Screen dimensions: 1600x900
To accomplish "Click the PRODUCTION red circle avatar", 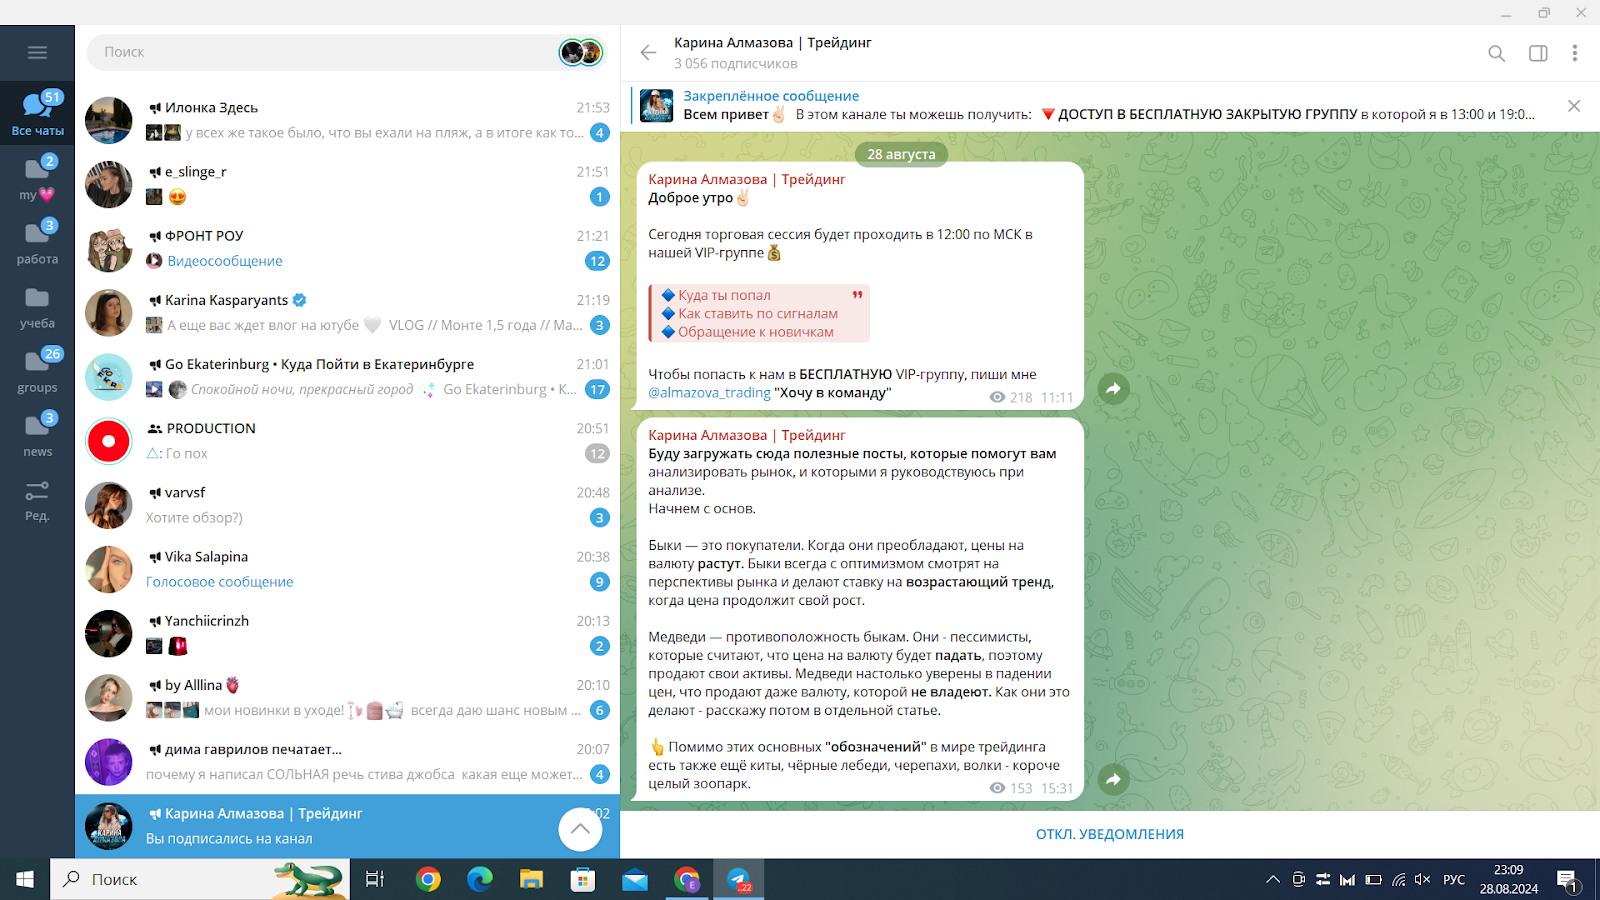I will click(x=109, y=441).
